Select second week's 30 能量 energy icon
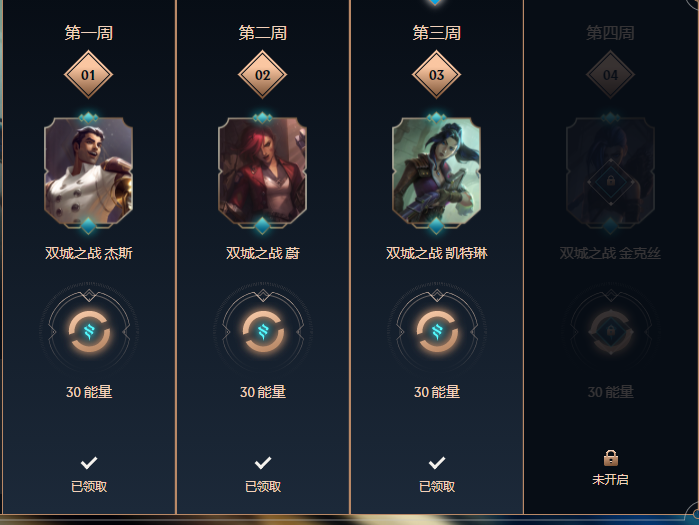This screenshot has width=699, height=525. pos(263,331)
